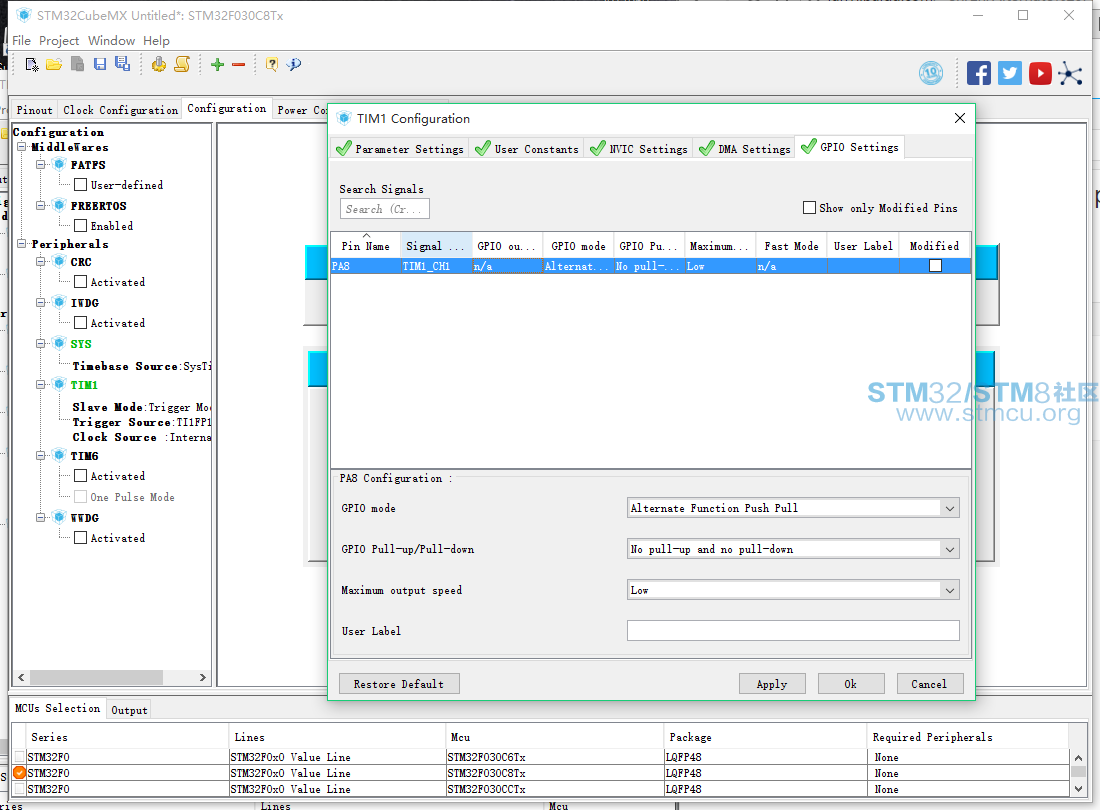Click the Restore Default button
The image size is (1100, 810).
click(x=399, y=684)
